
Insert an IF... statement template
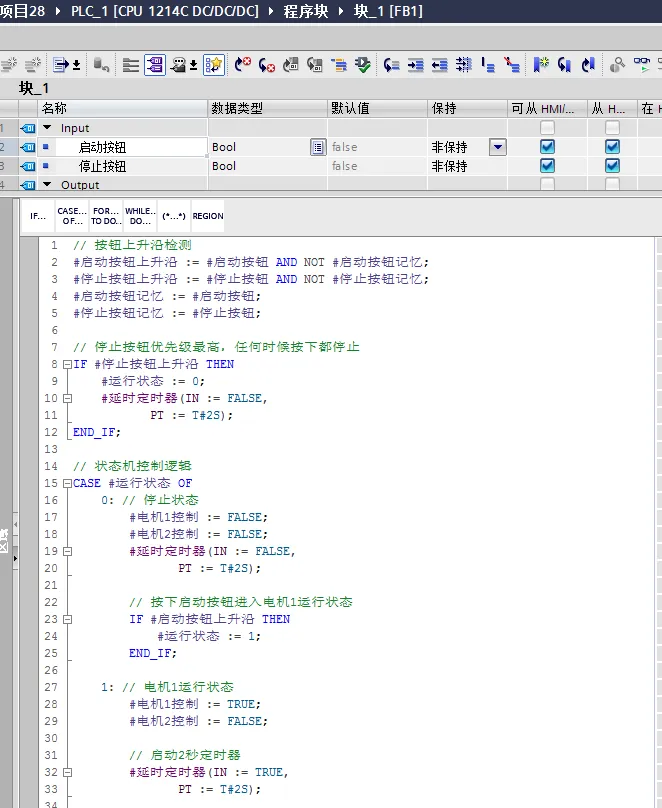[x=38, y=216]
